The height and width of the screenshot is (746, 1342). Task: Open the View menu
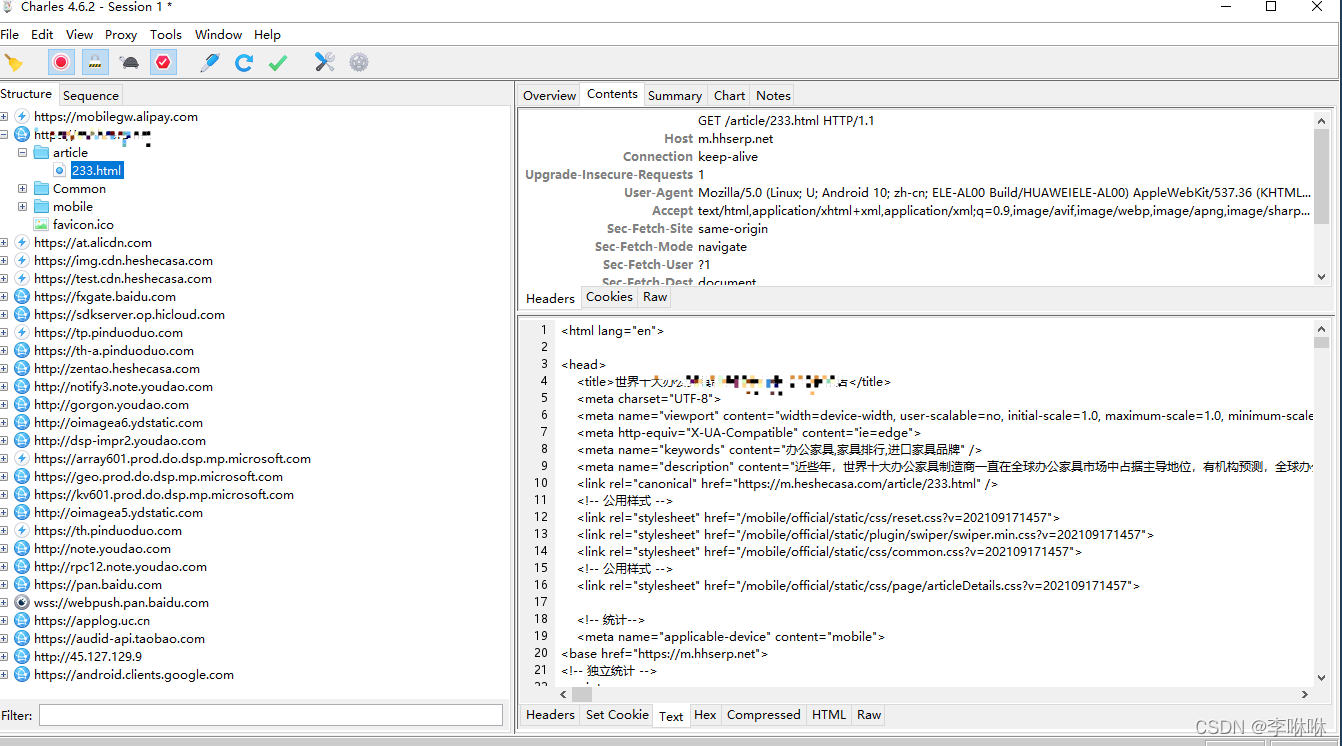(x=79, y=34)
